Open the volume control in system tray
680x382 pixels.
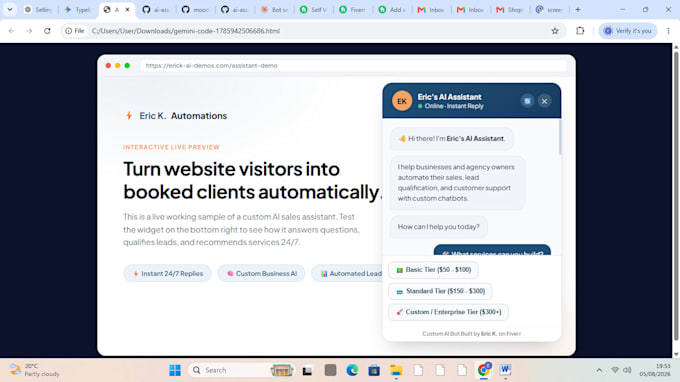click(x=627, y=370)
